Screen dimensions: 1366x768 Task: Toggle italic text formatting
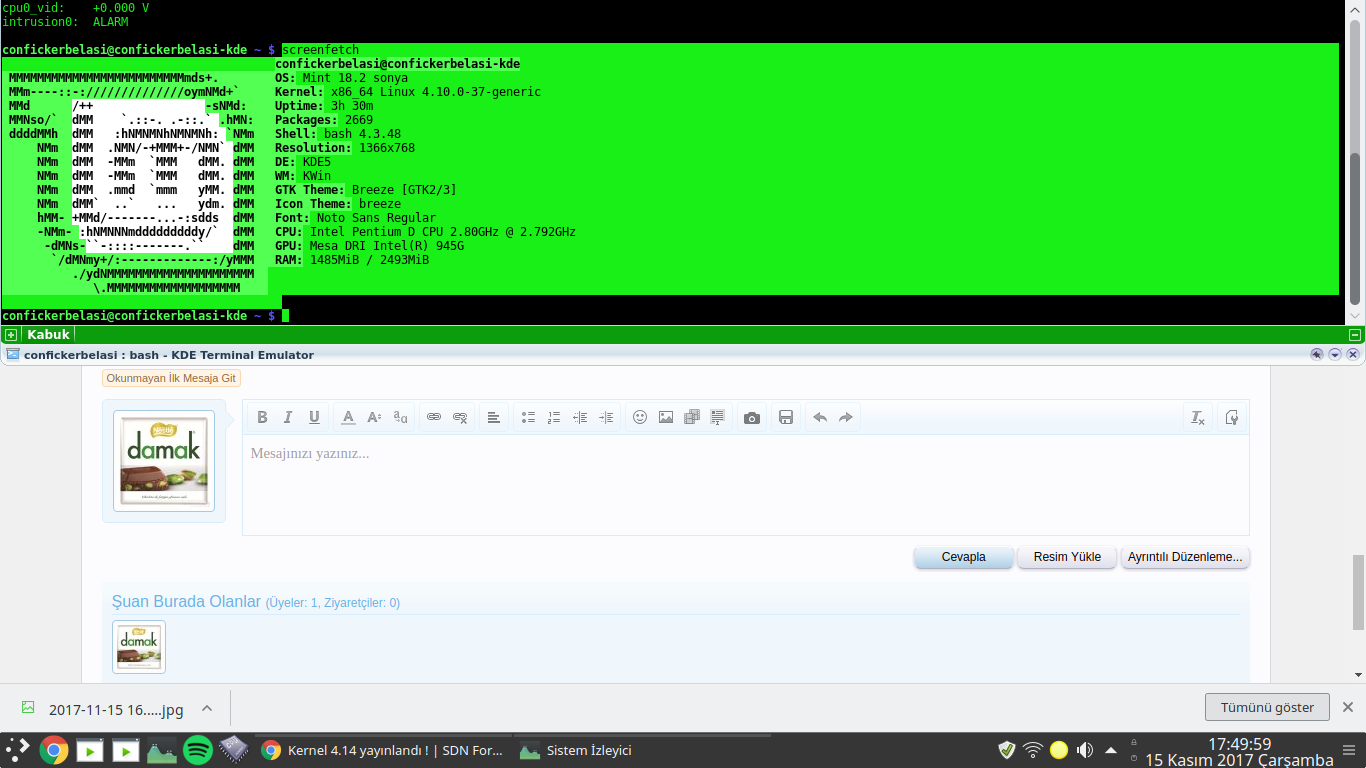pos(288,417)
